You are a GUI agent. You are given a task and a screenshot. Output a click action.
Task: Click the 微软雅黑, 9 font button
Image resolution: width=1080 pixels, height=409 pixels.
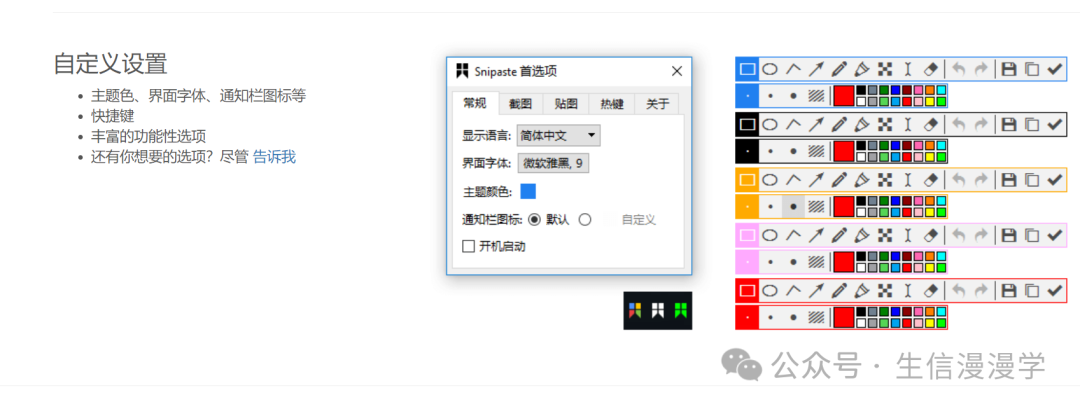coord(553,163)
